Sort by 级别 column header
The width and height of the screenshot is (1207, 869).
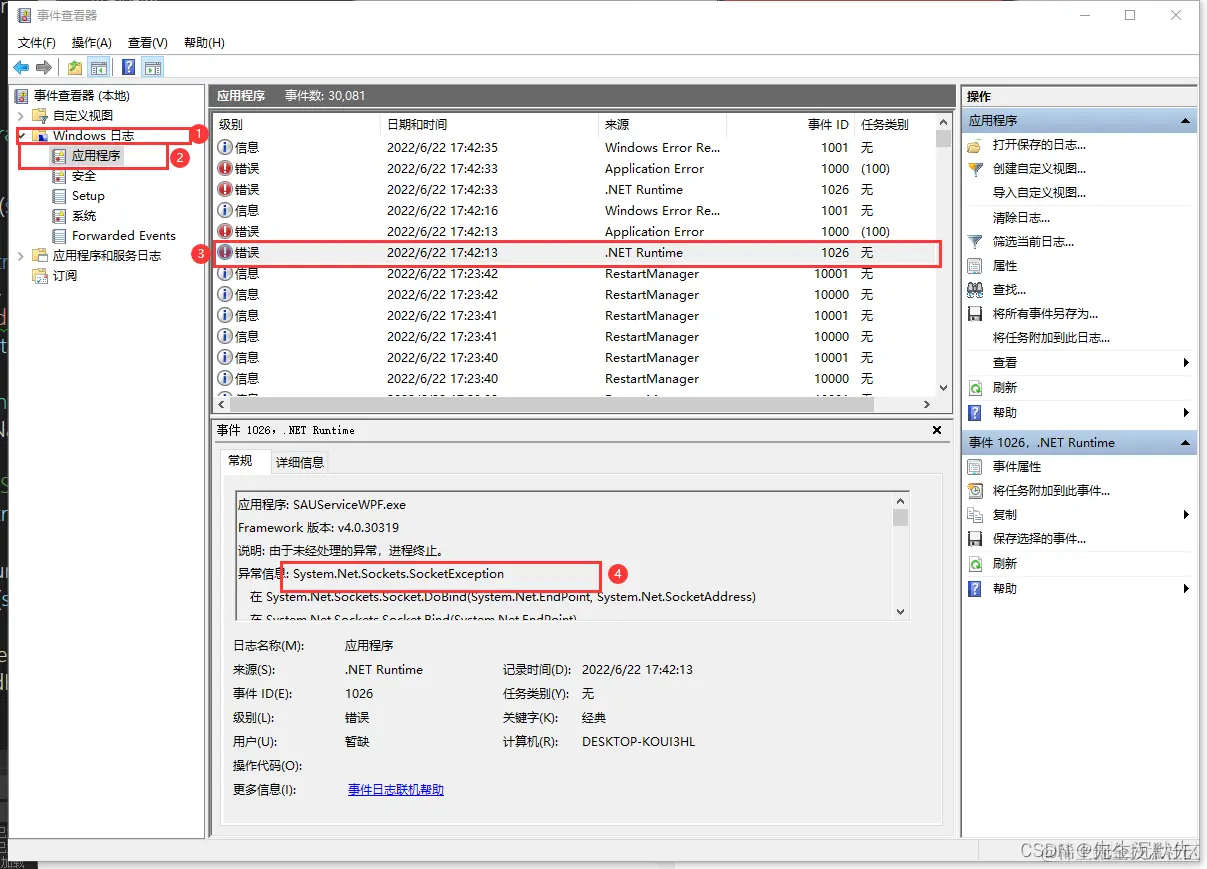coord(298,125)
